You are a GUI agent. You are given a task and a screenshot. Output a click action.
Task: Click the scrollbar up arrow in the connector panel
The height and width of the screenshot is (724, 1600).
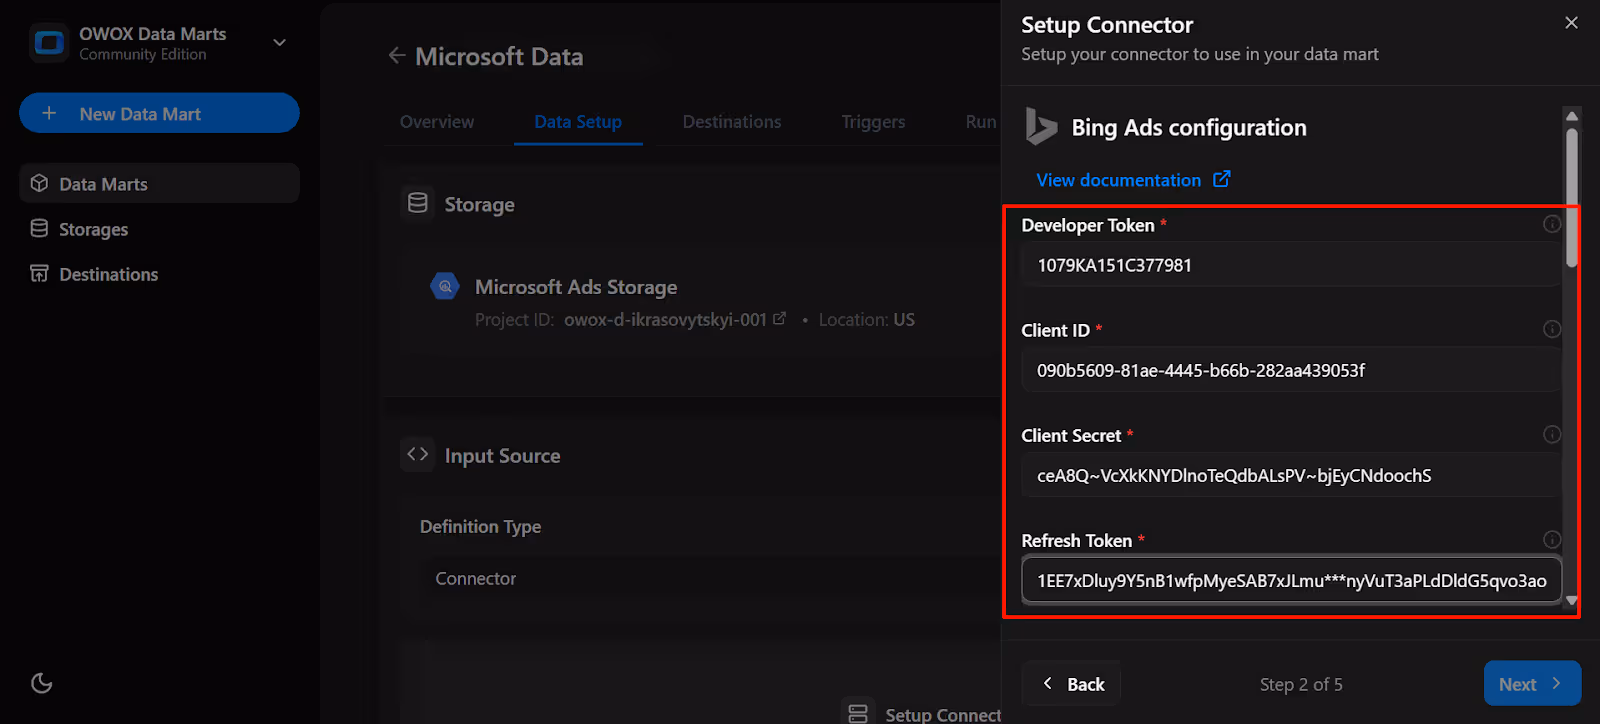pyautogui.click(x=1572, y=115)
